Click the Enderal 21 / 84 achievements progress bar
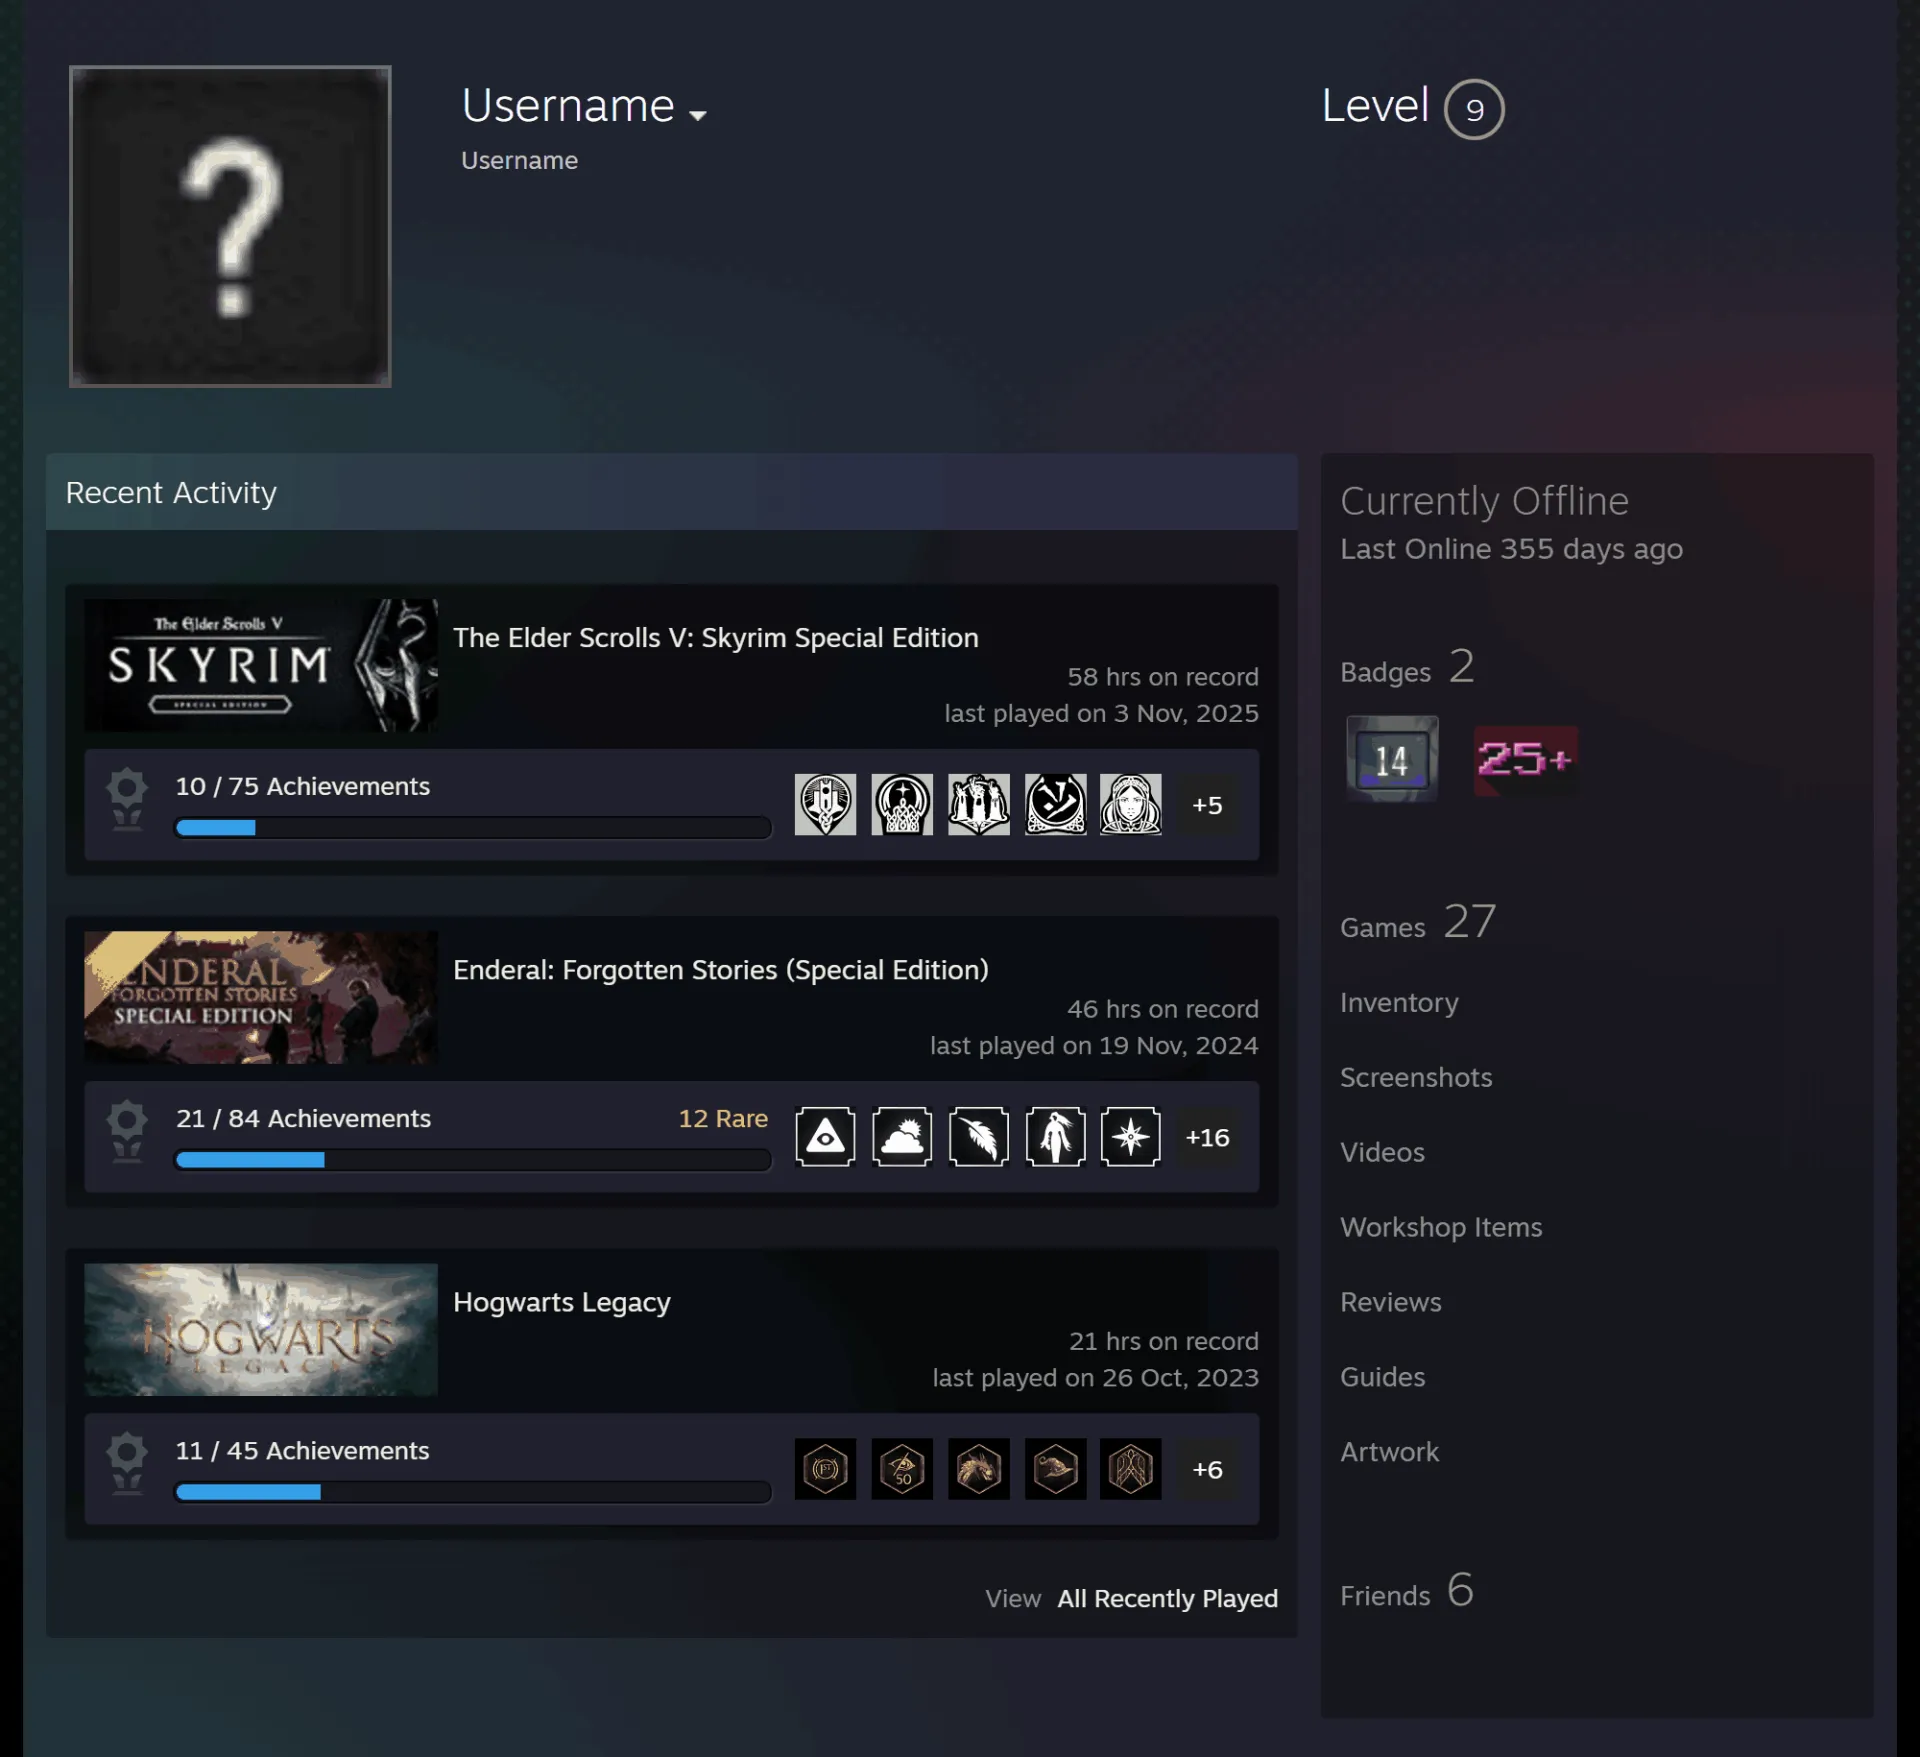This screenshot has height=1757, width=1920. [x=473, y=1159]
